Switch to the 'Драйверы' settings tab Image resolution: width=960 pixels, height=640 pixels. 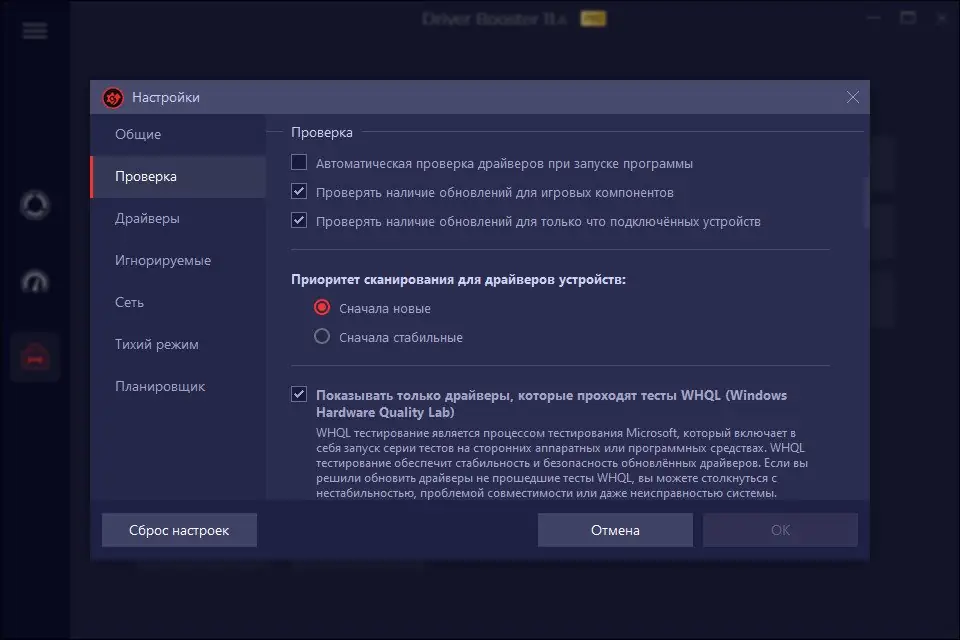(x=178, y=218)
